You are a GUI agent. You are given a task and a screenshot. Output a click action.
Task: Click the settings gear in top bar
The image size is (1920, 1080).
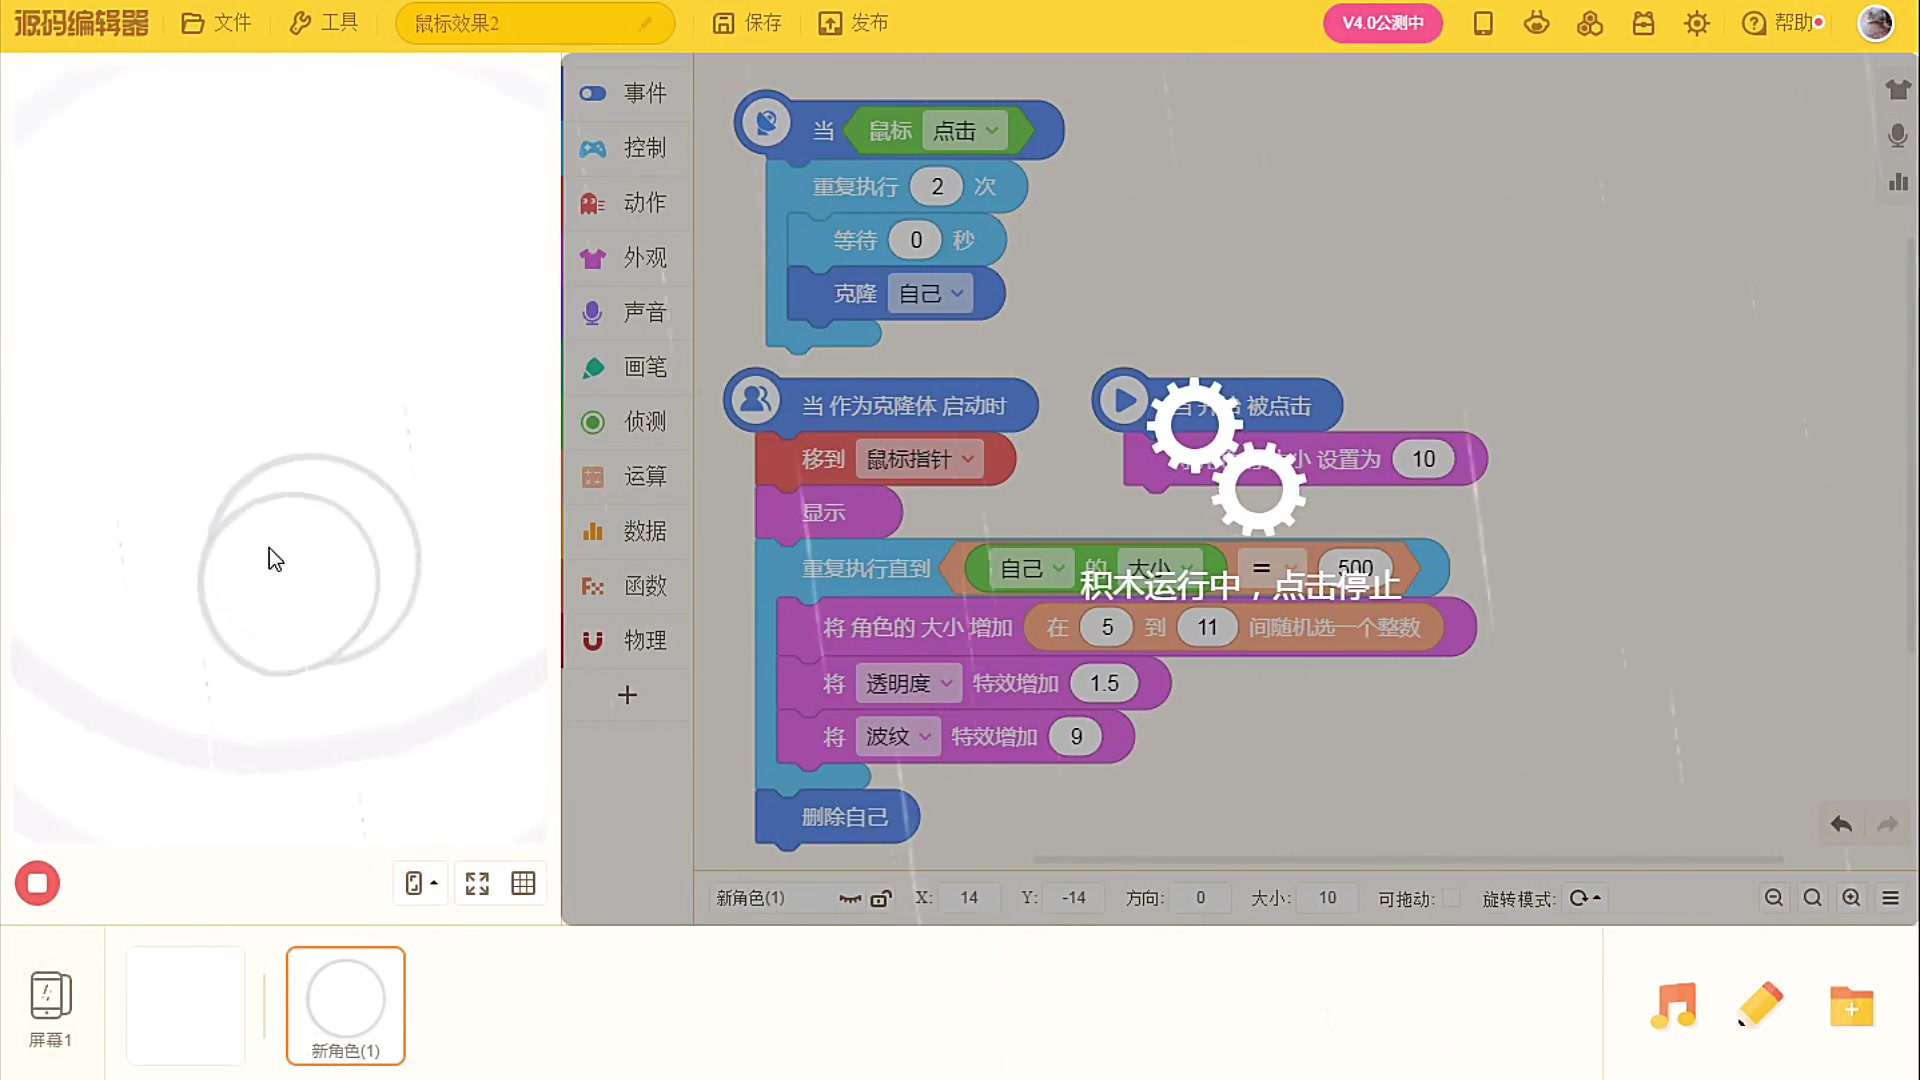point(1696,23)
